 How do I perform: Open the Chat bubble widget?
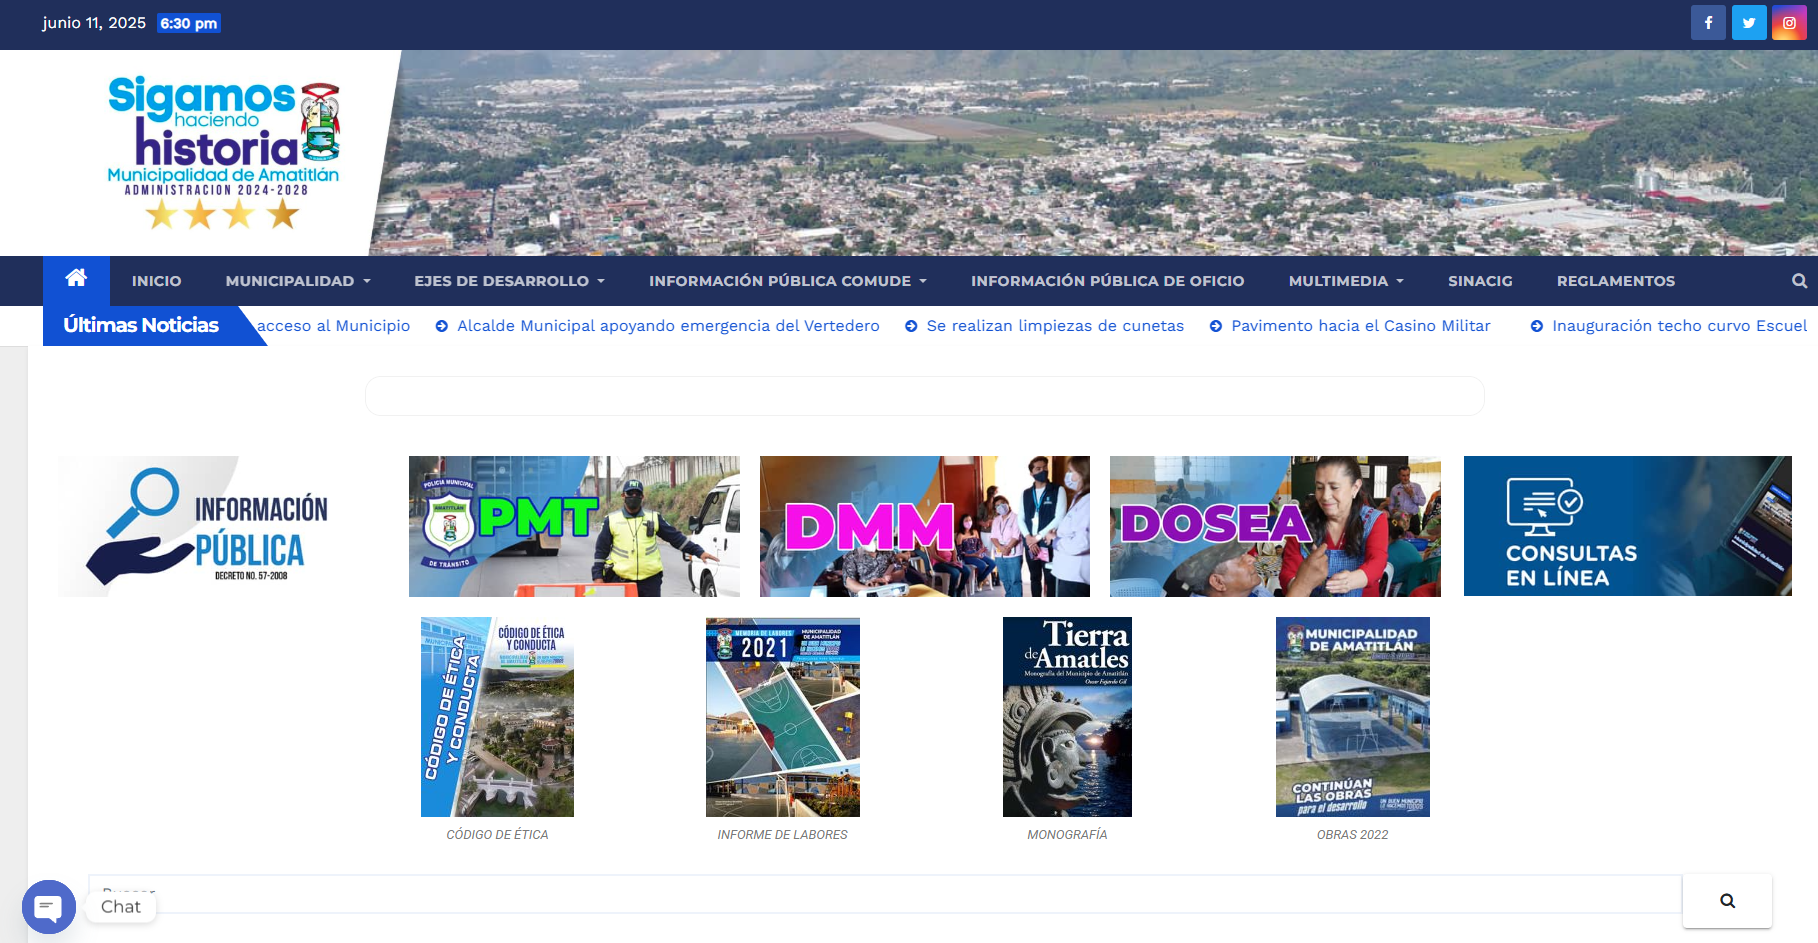tap(49, 906)
